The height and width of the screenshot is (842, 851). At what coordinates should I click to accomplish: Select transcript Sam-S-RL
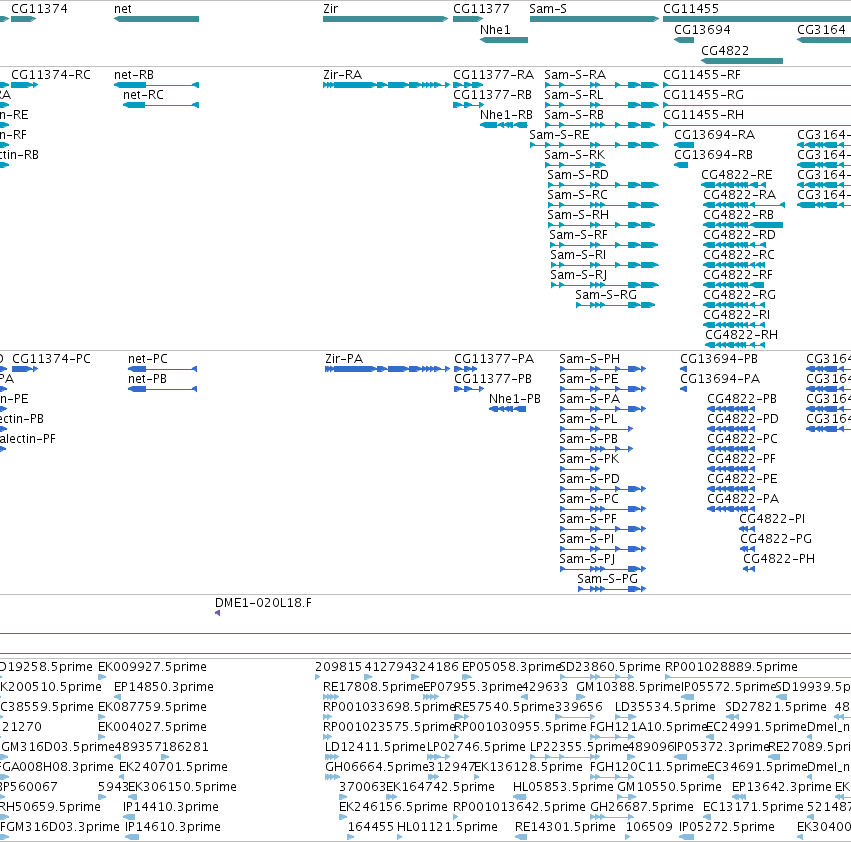tap(601, 105)
